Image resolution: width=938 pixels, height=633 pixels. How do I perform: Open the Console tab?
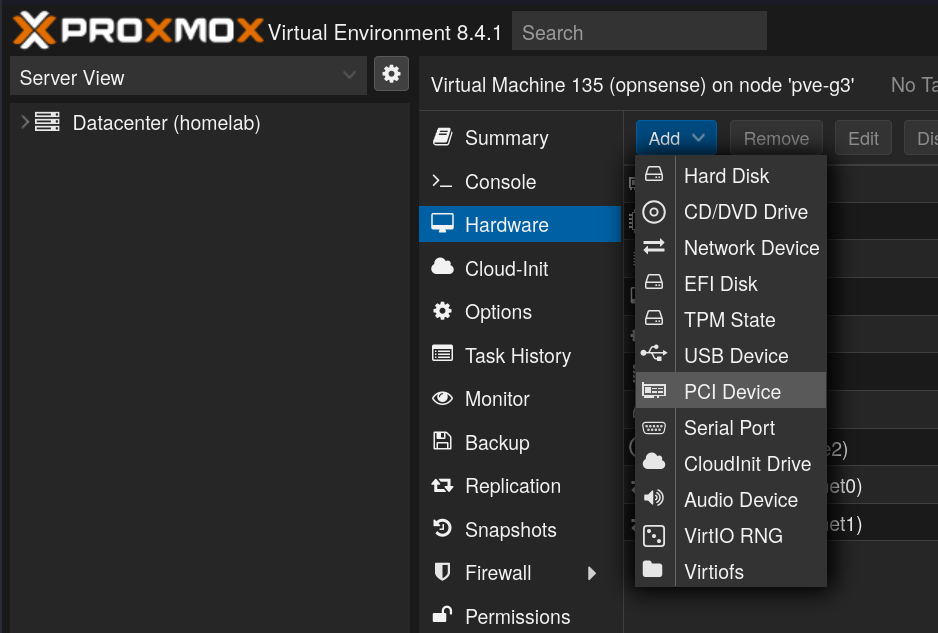(500, 182)
